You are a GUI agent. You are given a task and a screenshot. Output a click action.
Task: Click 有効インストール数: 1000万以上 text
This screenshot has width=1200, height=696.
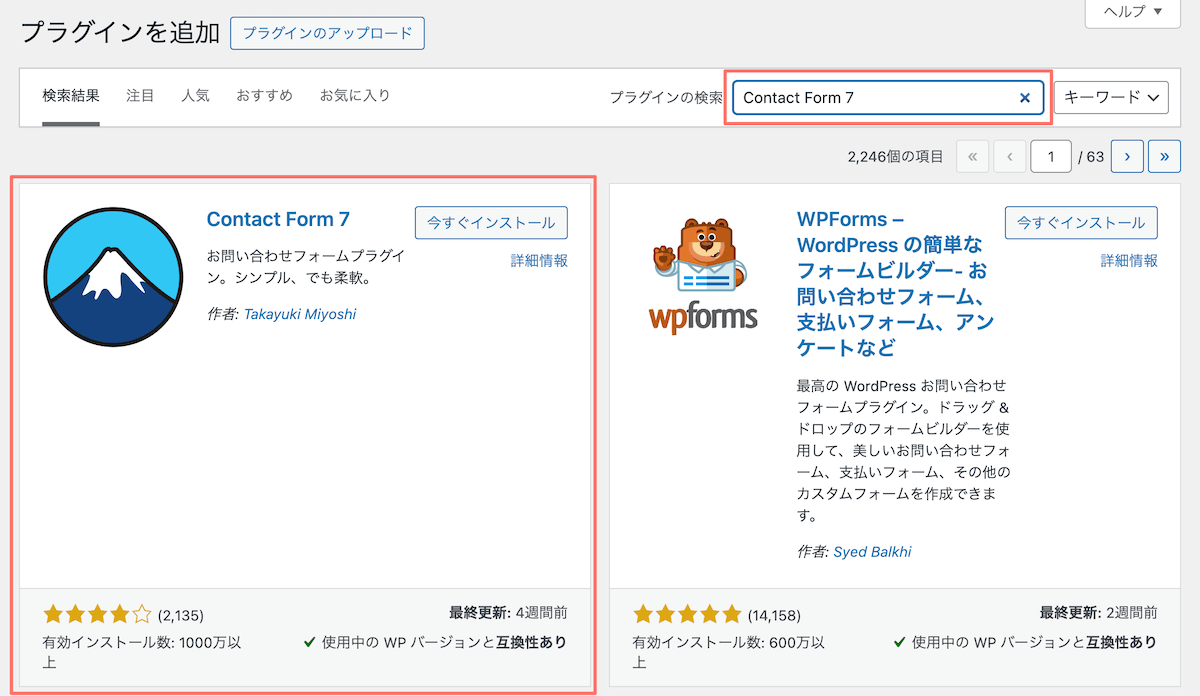click(x=142, y=652)
